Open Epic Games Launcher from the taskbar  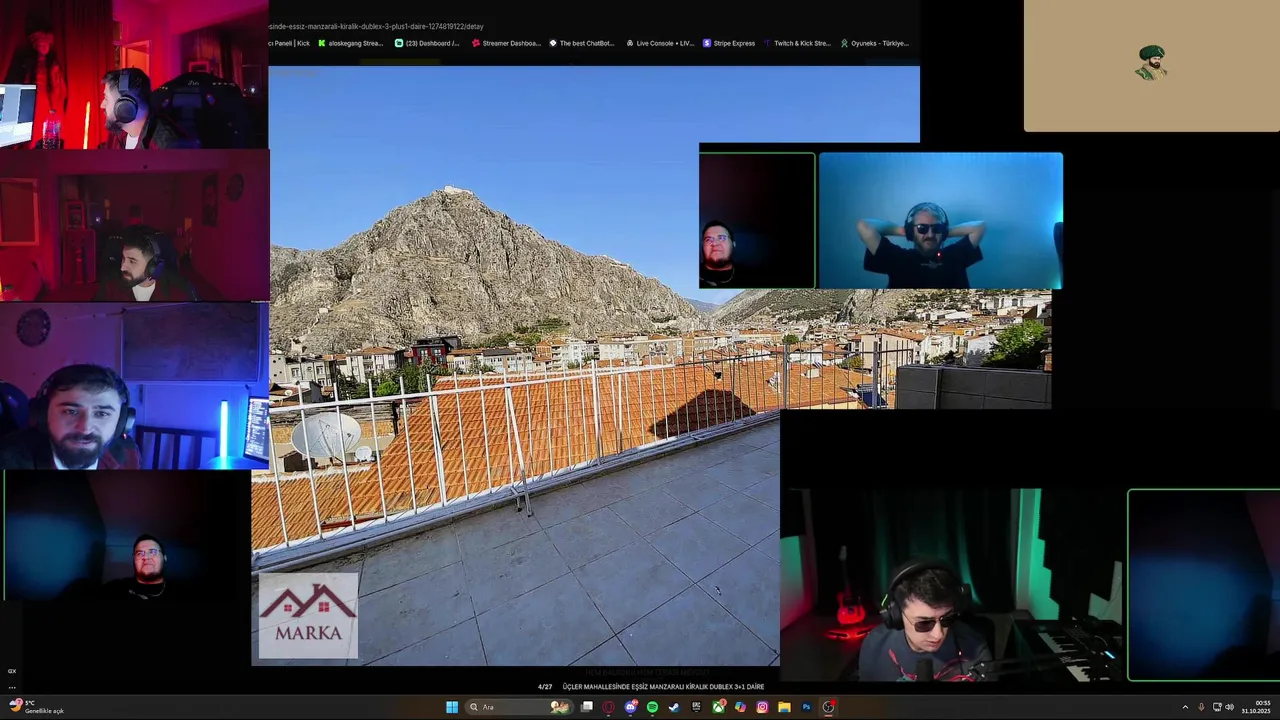tap(696, 707)
